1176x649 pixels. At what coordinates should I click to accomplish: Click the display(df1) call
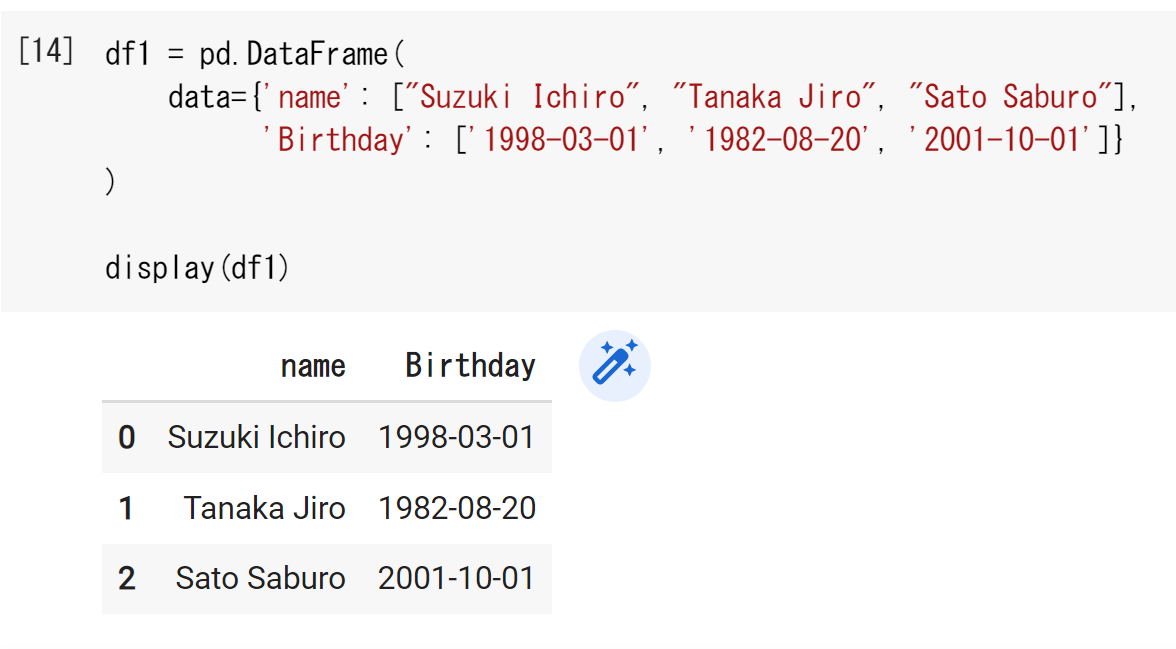[196, 266]
